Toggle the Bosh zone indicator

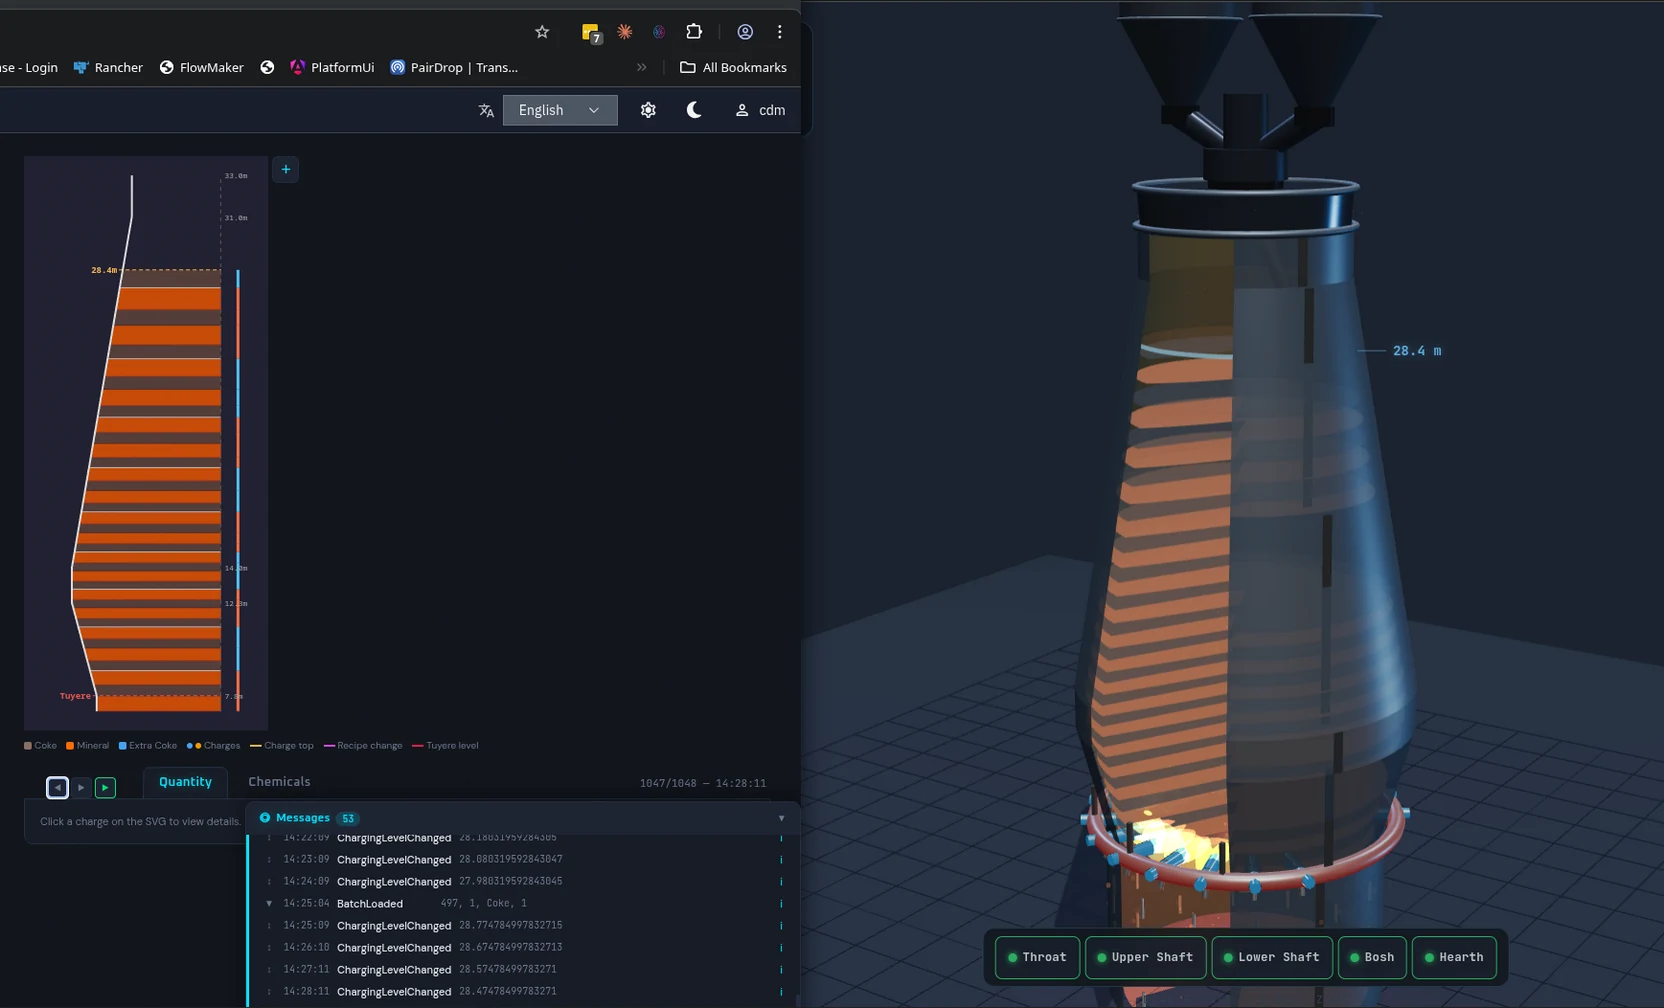coord(1372,957)
